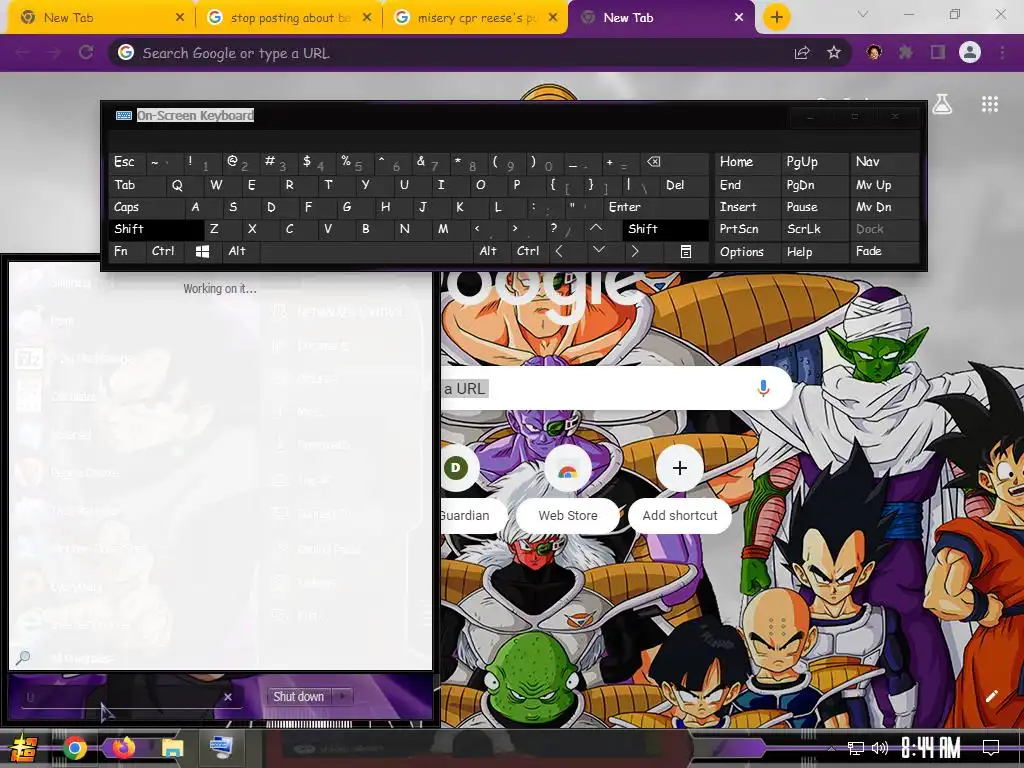Reload the page with the refresh icon
The height and width of the screenshot is (768, 1024).
(x=86, y=53)
